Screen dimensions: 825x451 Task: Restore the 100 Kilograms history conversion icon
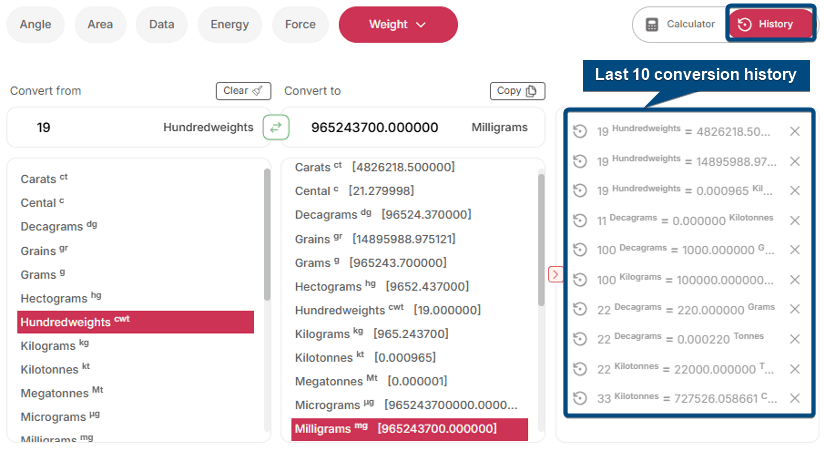tap(580, 279)
